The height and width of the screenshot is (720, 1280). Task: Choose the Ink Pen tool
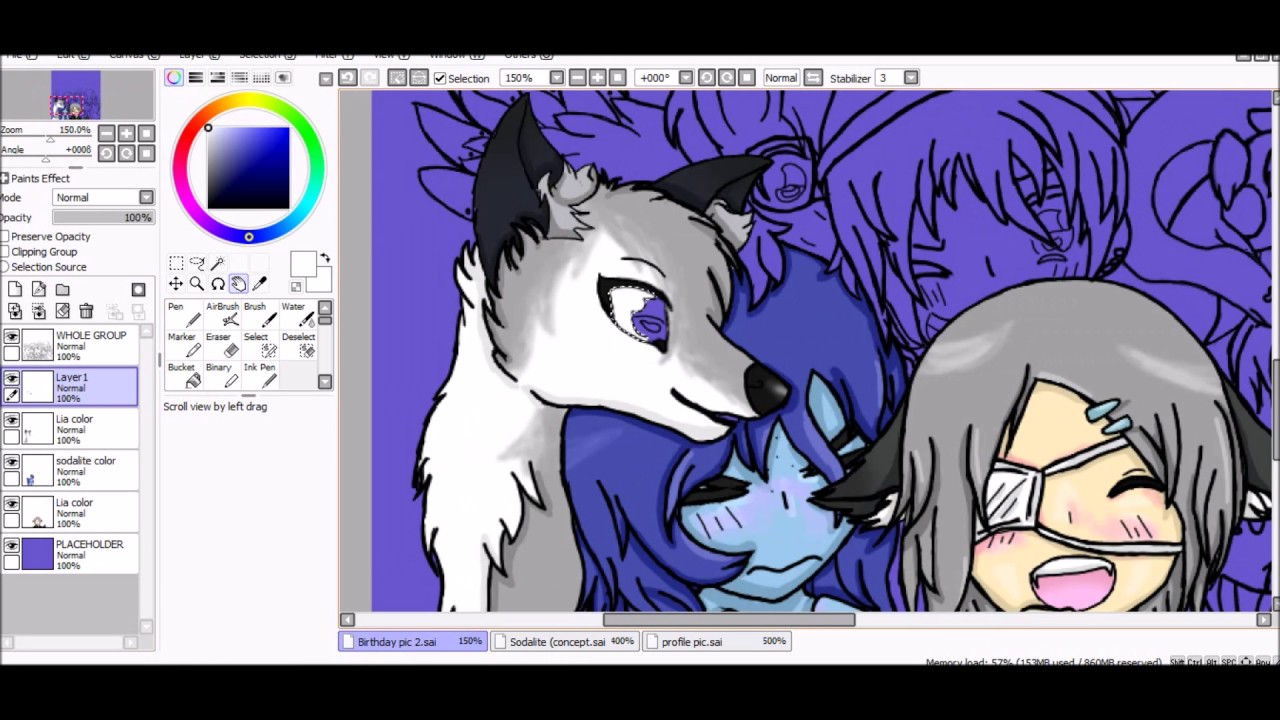coord(260,374)
